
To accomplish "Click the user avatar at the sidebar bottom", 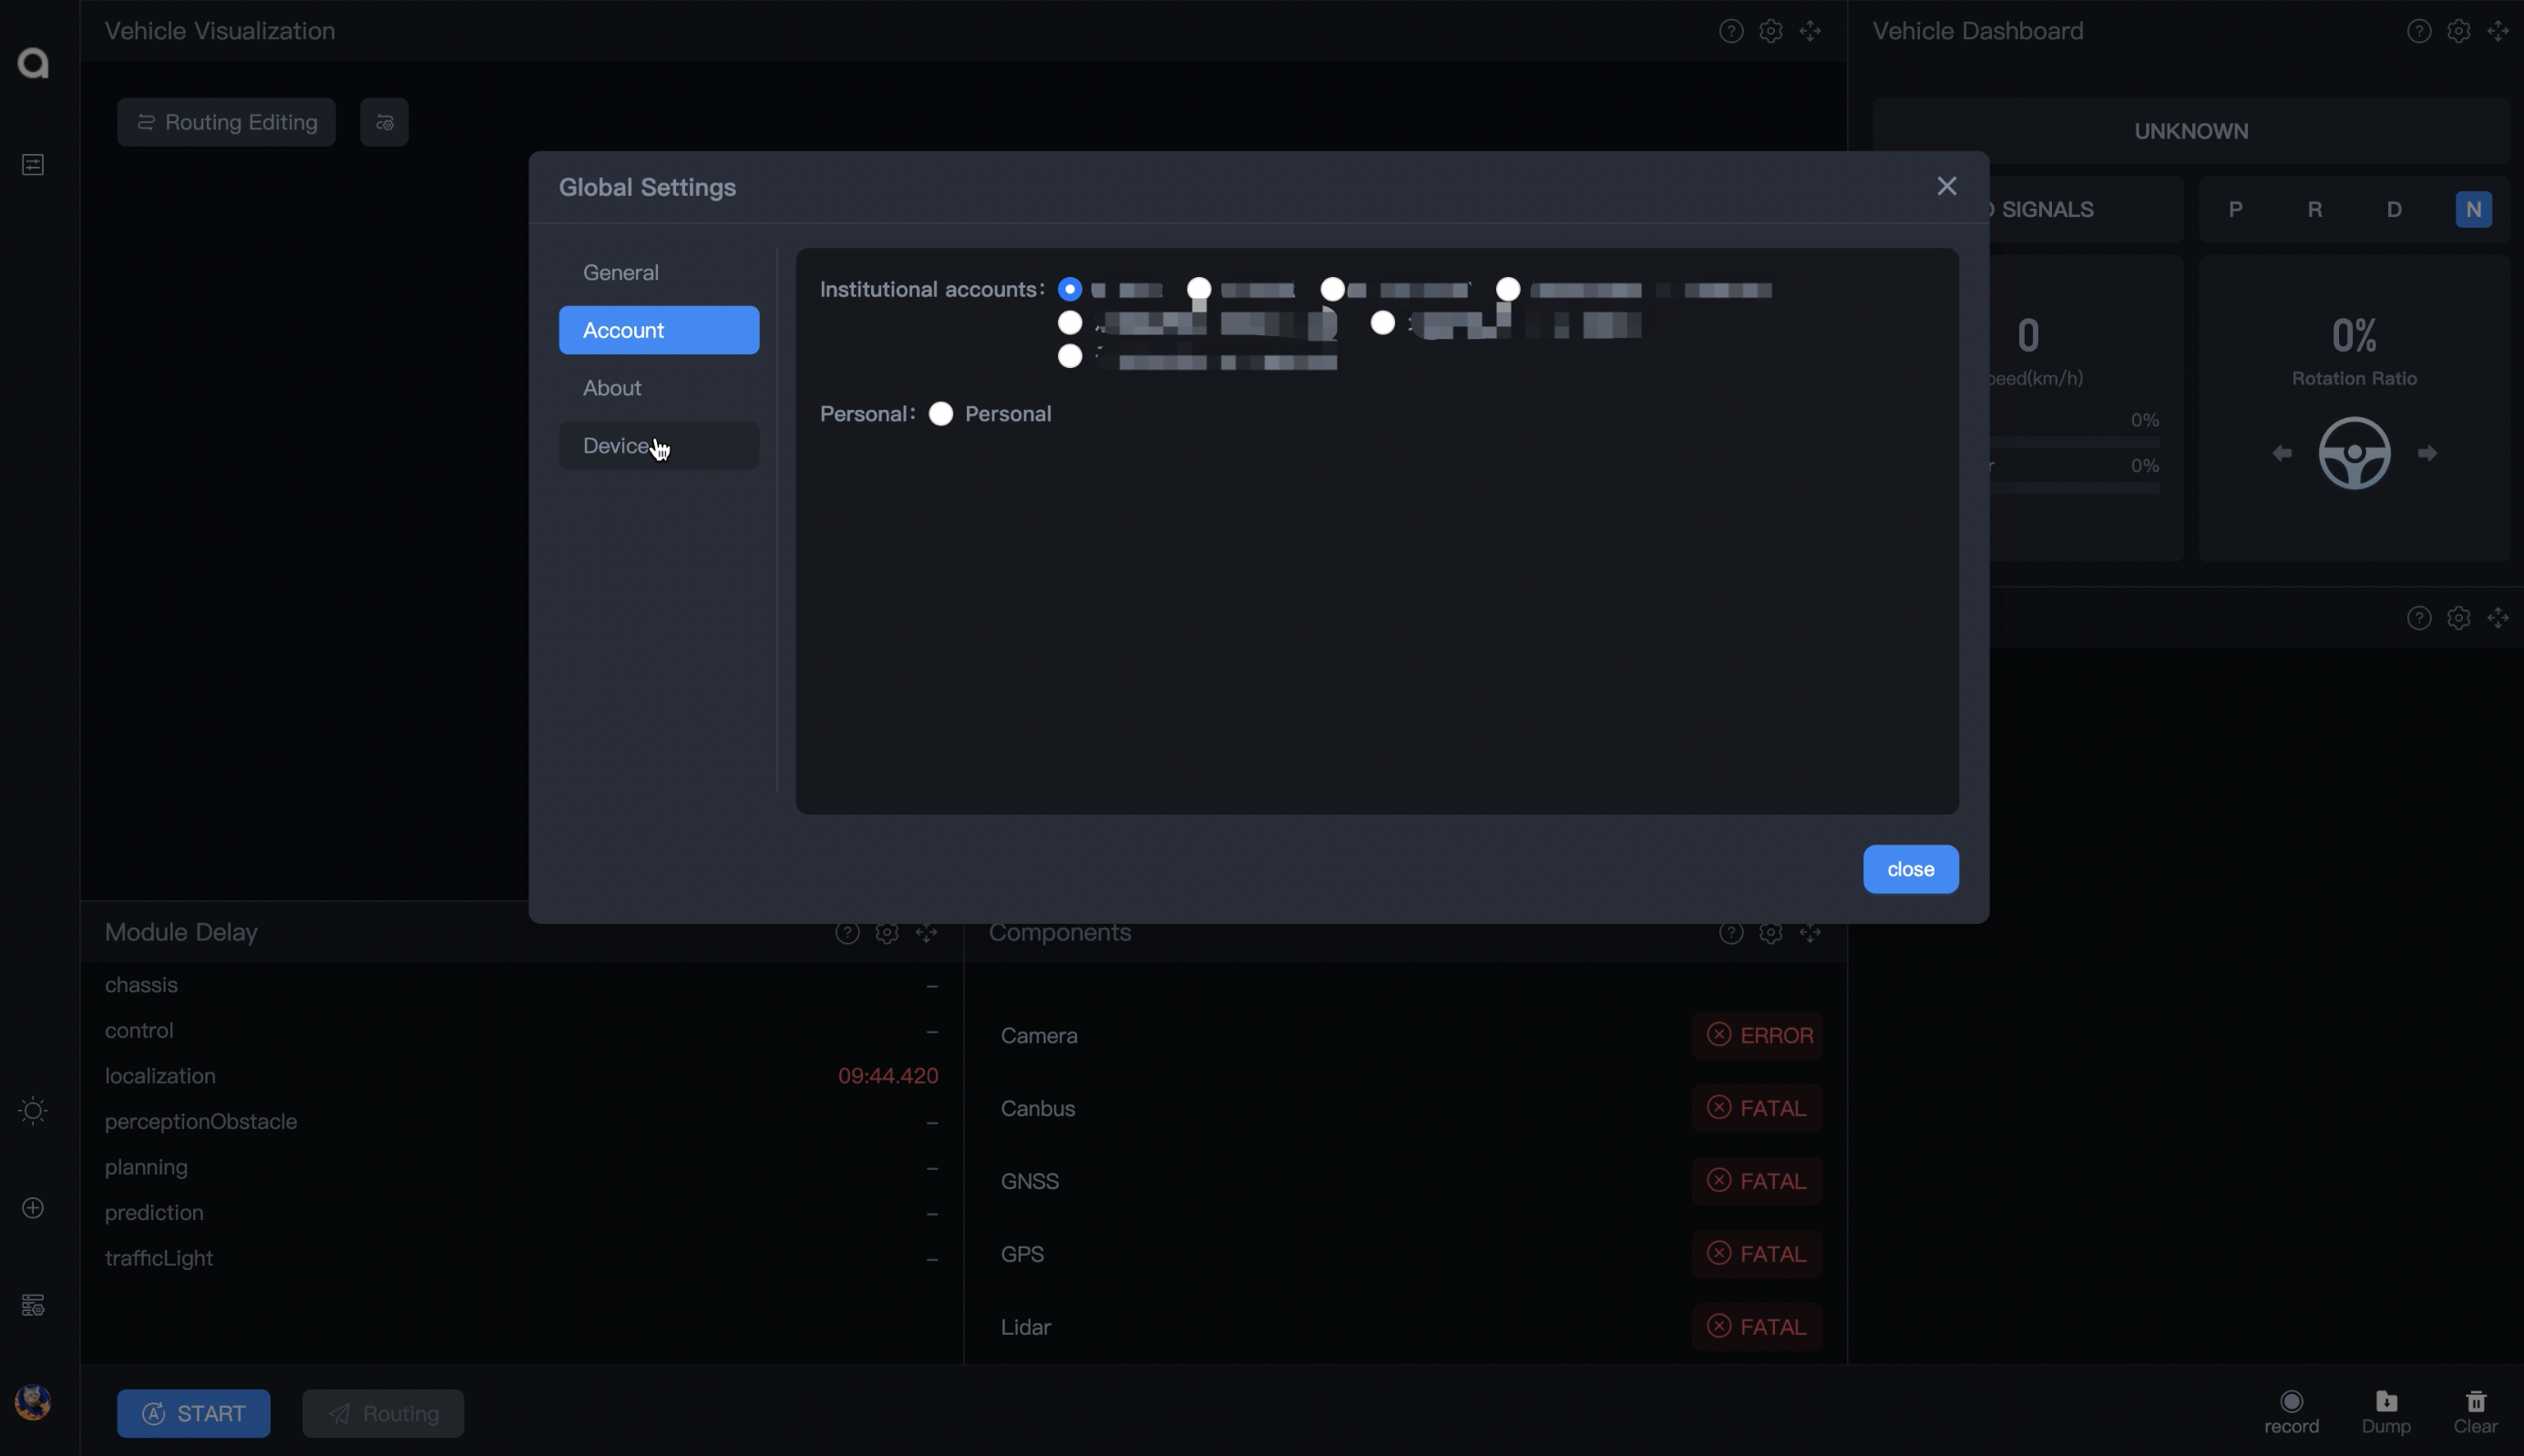I will pyautogui.click(x=33, y=1401).
